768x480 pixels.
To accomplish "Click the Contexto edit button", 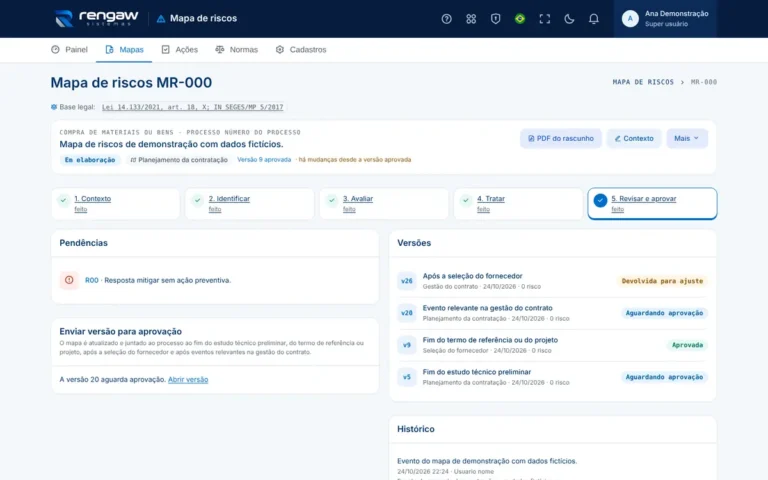I will pyautogui.click(x=634, y=139).
